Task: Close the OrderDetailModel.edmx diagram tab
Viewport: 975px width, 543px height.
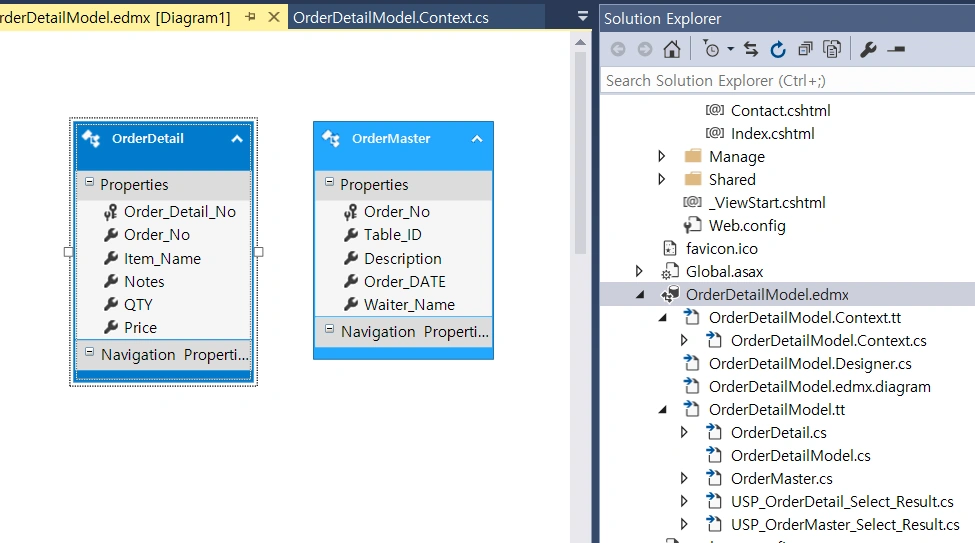Action: [x=274, y=17]
